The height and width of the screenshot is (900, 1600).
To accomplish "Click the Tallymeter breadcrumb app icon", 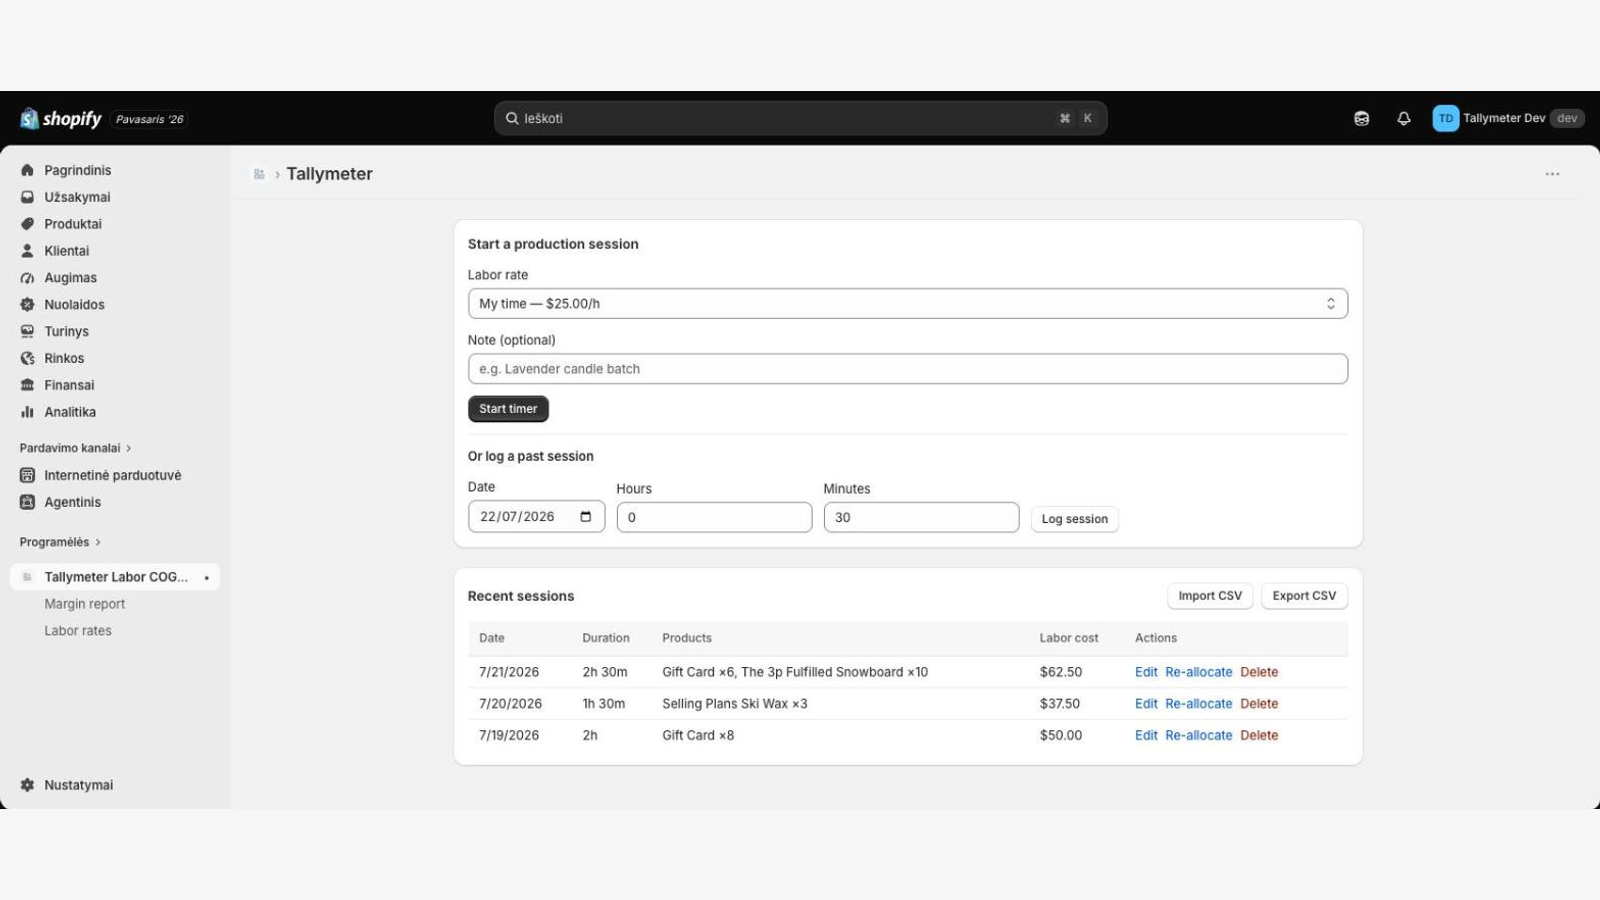I will 259,174.
